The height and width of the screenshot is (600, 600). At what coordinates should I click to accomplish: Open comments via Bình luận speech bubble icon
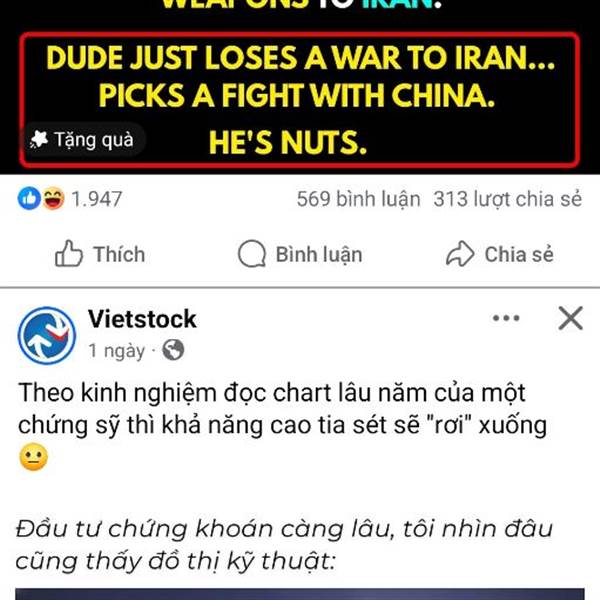tap(252, 254)
